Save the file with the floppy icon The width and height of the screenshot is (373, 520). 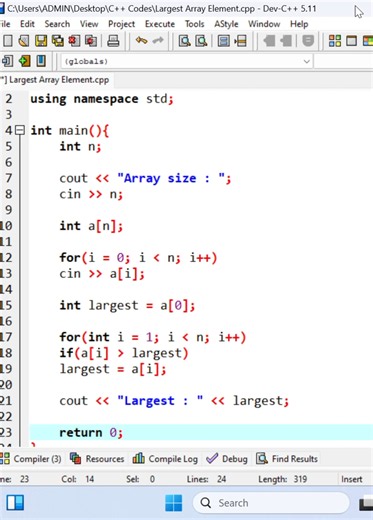[41, 41]
